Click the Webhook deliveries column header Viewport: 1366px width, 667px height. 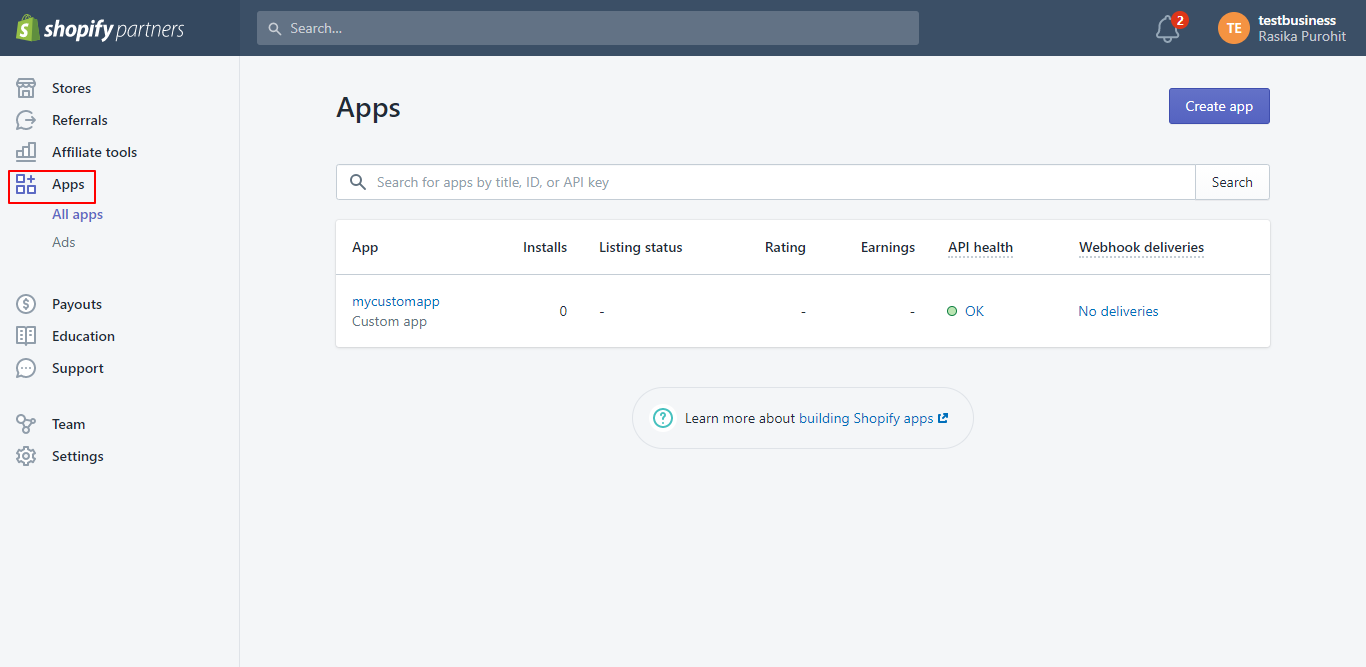[1141, 247]
